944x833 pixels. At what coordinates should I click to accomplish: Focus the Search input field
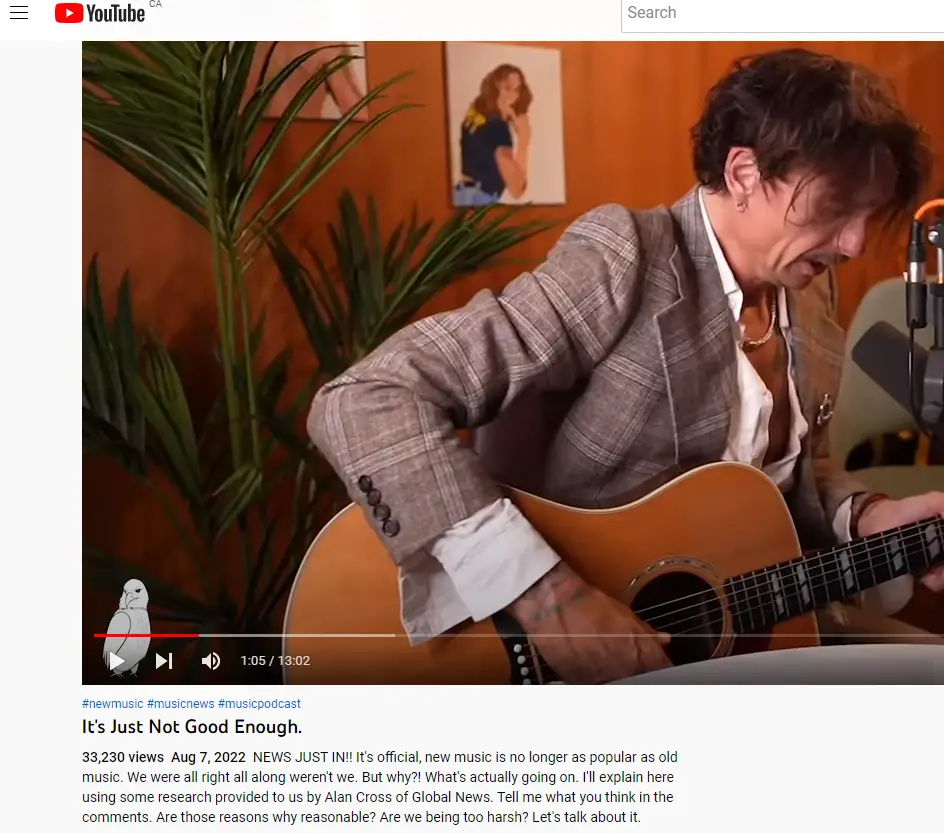click(x=783, y=13)
